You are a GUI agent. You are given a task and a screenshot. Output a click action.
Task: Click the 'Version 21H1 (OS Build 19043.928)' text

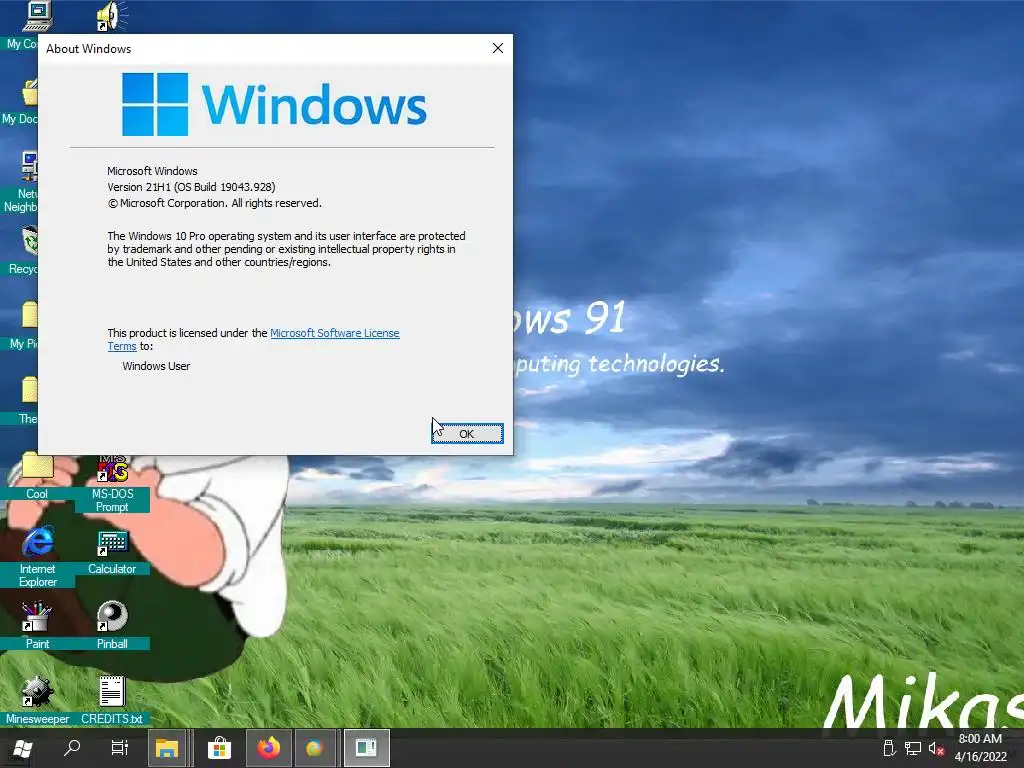191,187
